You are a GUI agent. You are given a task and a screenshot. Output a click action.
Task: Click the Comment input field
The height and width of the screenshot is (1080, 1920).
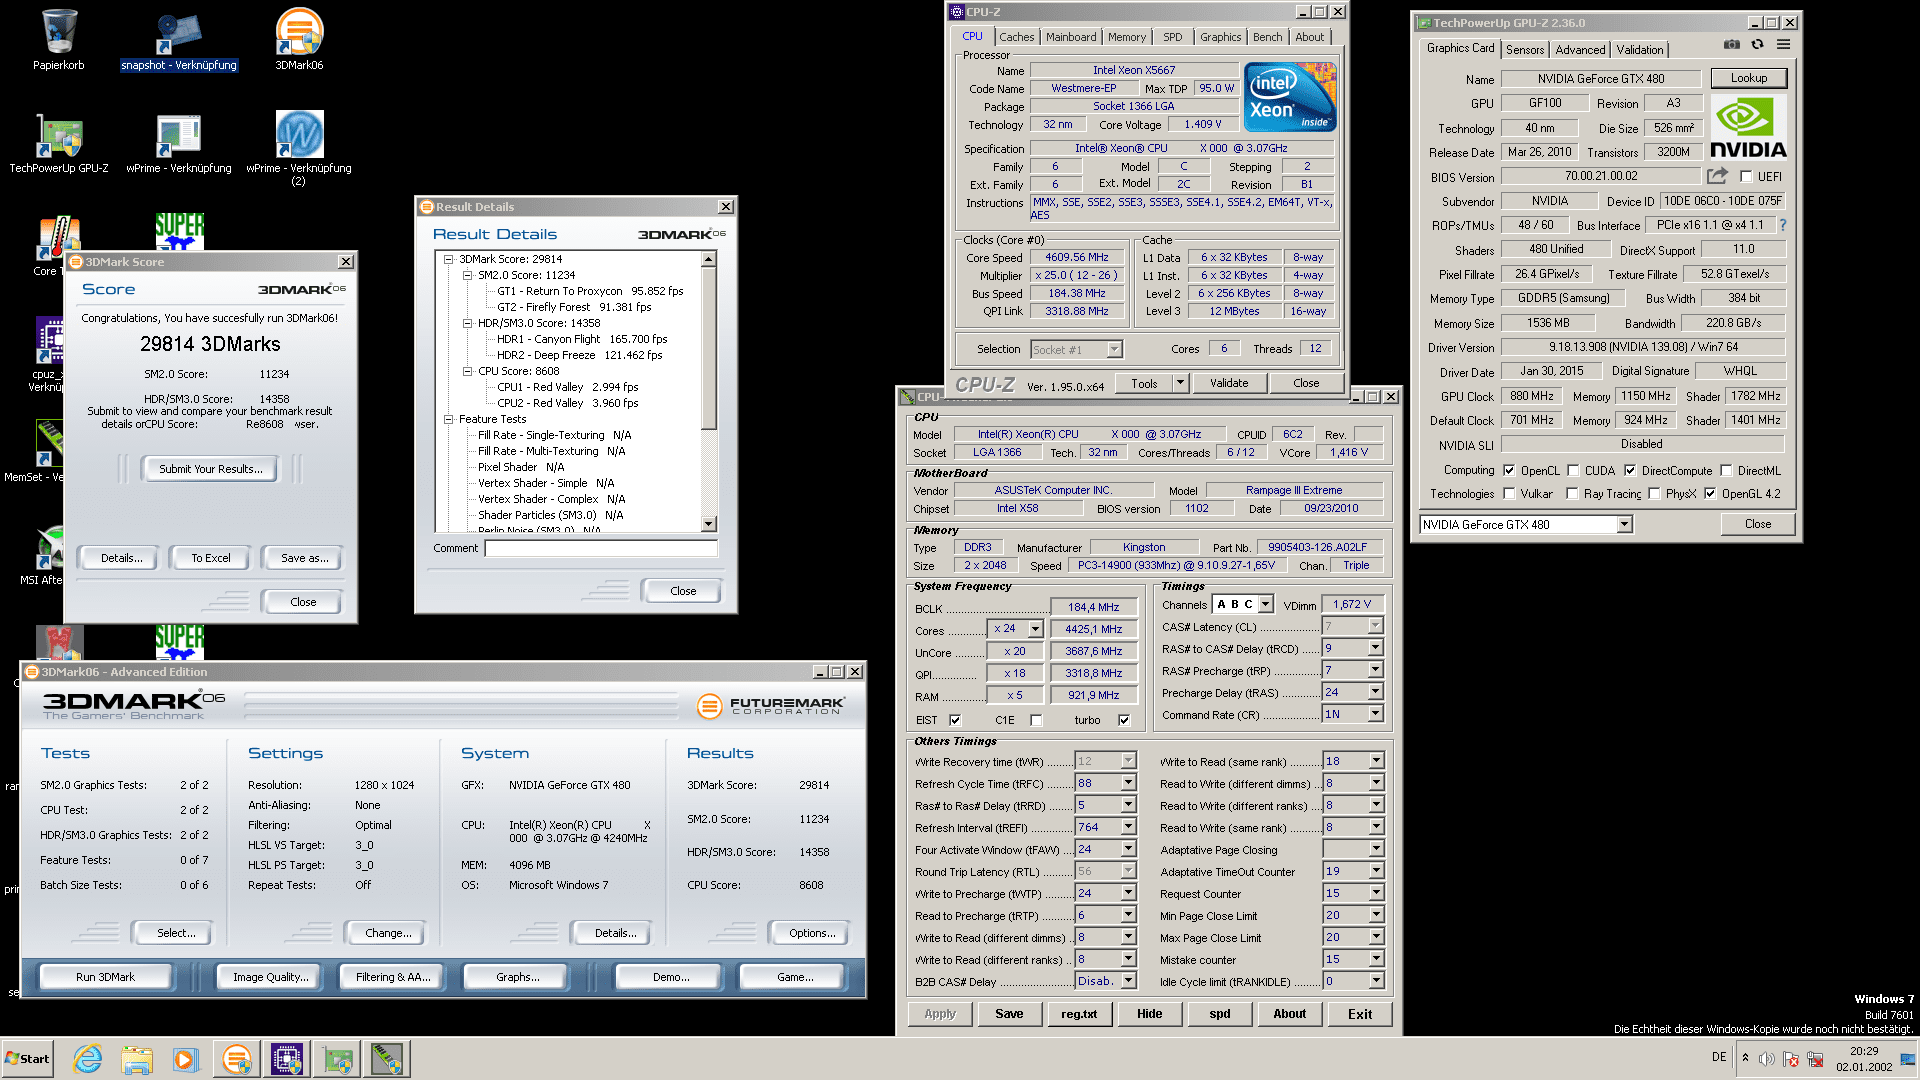(601, 548)
